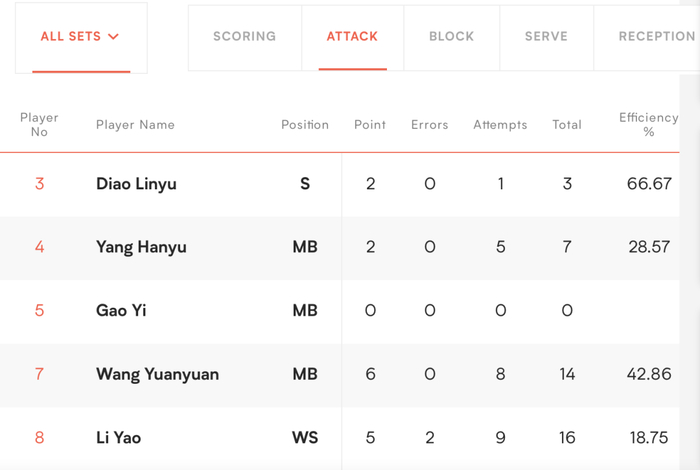Click player number 5 link
The image size is (700, 470).
(x=40, y=311)
